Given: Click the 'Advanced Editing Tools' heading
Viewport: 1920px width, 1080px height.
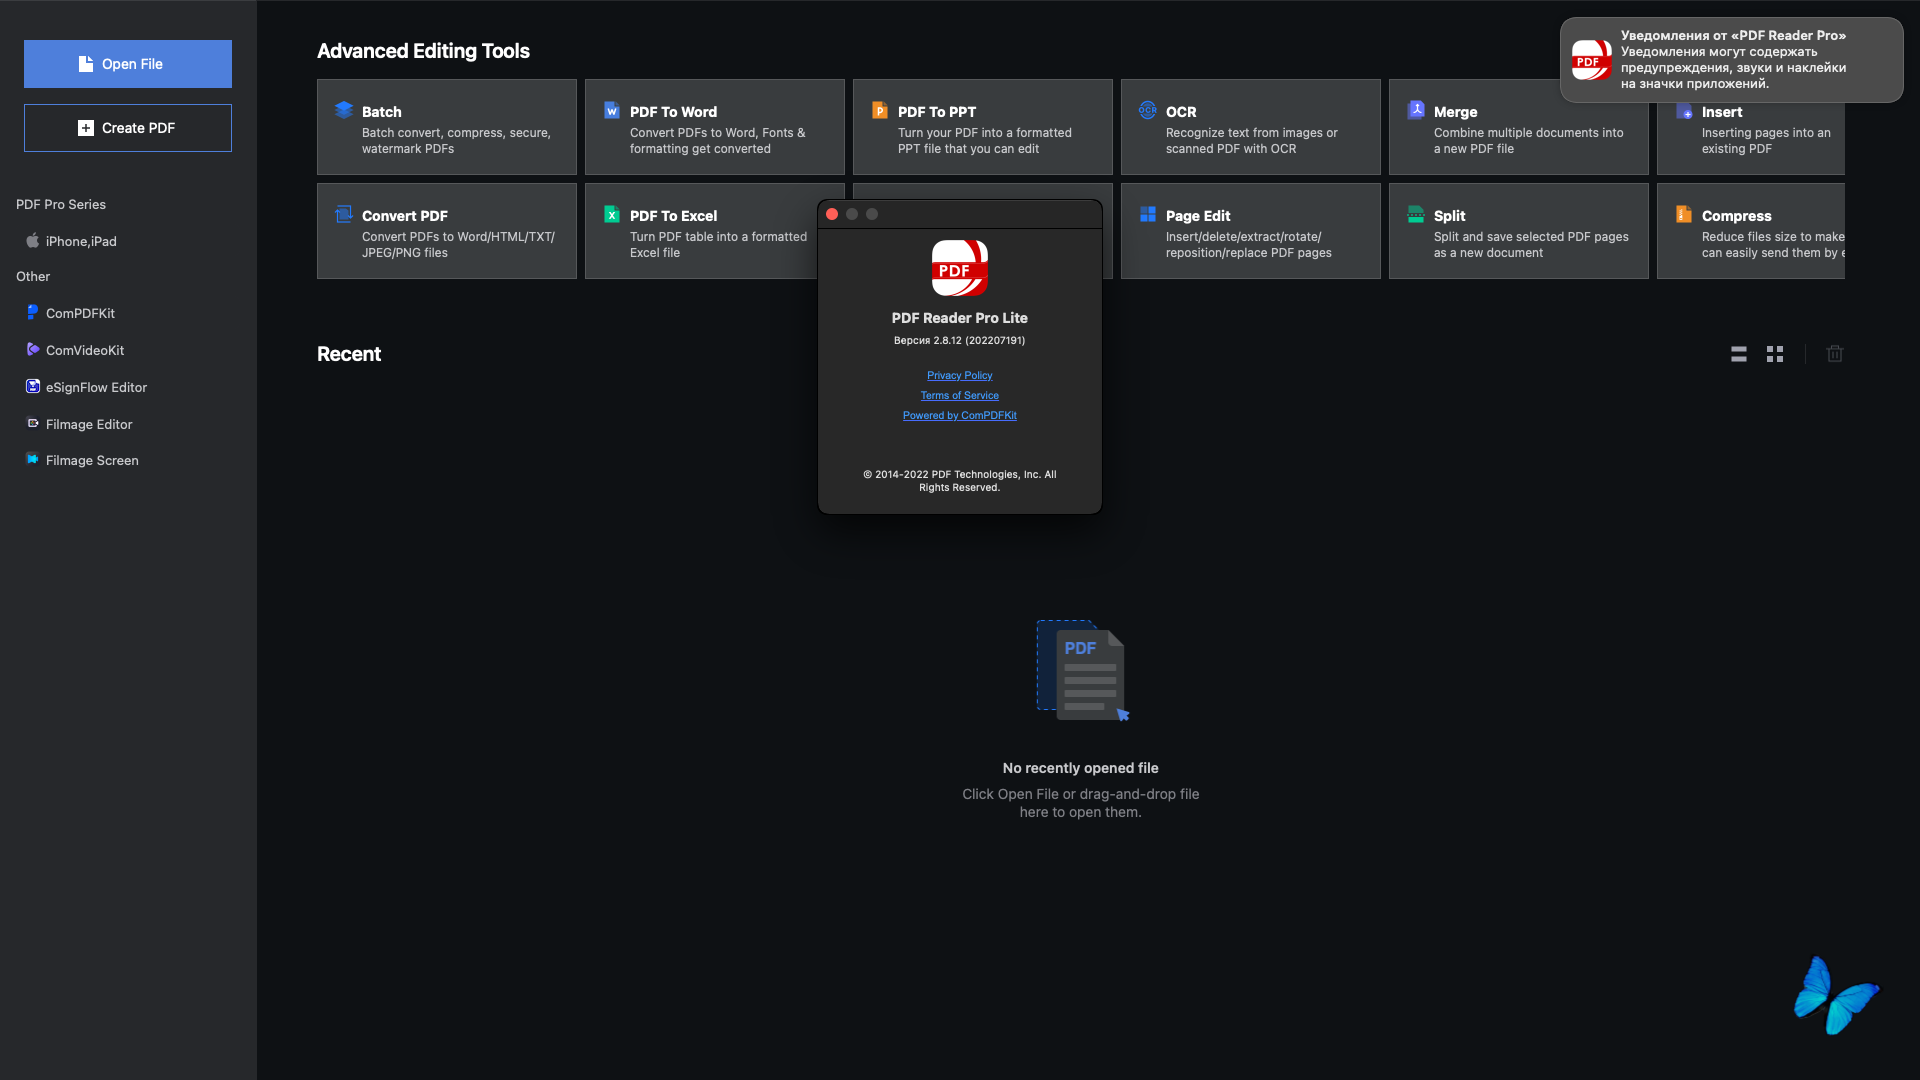Looking at the screenshot, I should 423,51.
